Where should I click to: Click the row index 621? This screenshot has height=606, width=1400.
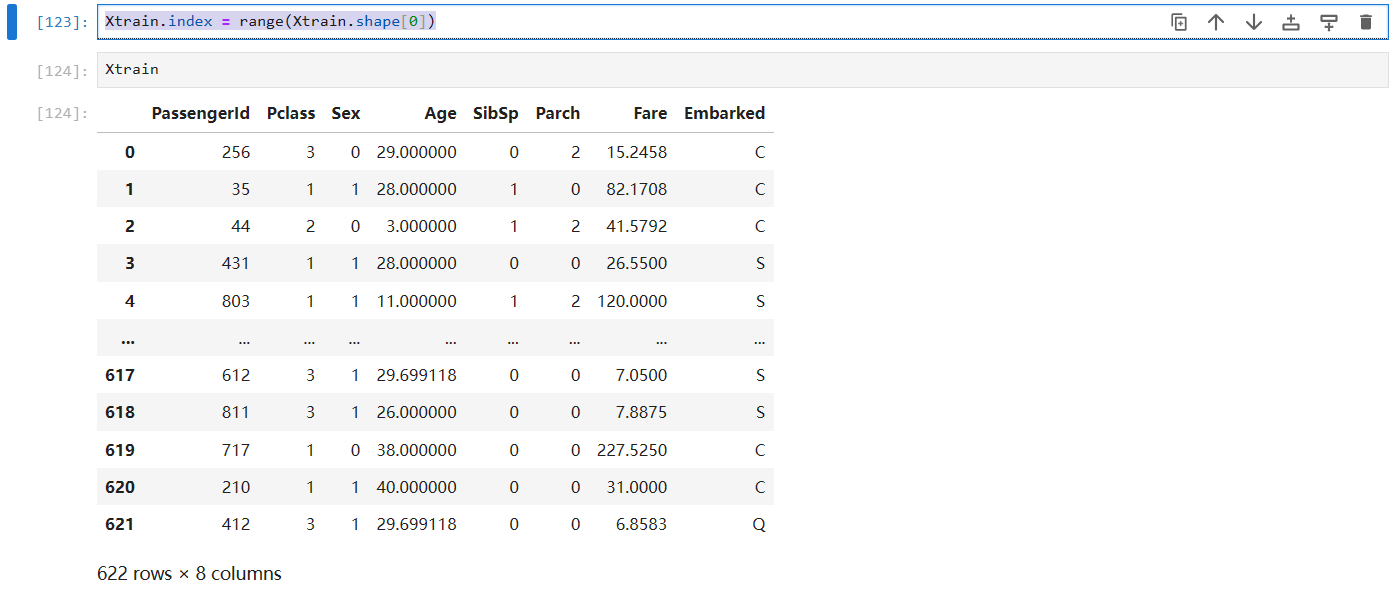click(120, 524)
